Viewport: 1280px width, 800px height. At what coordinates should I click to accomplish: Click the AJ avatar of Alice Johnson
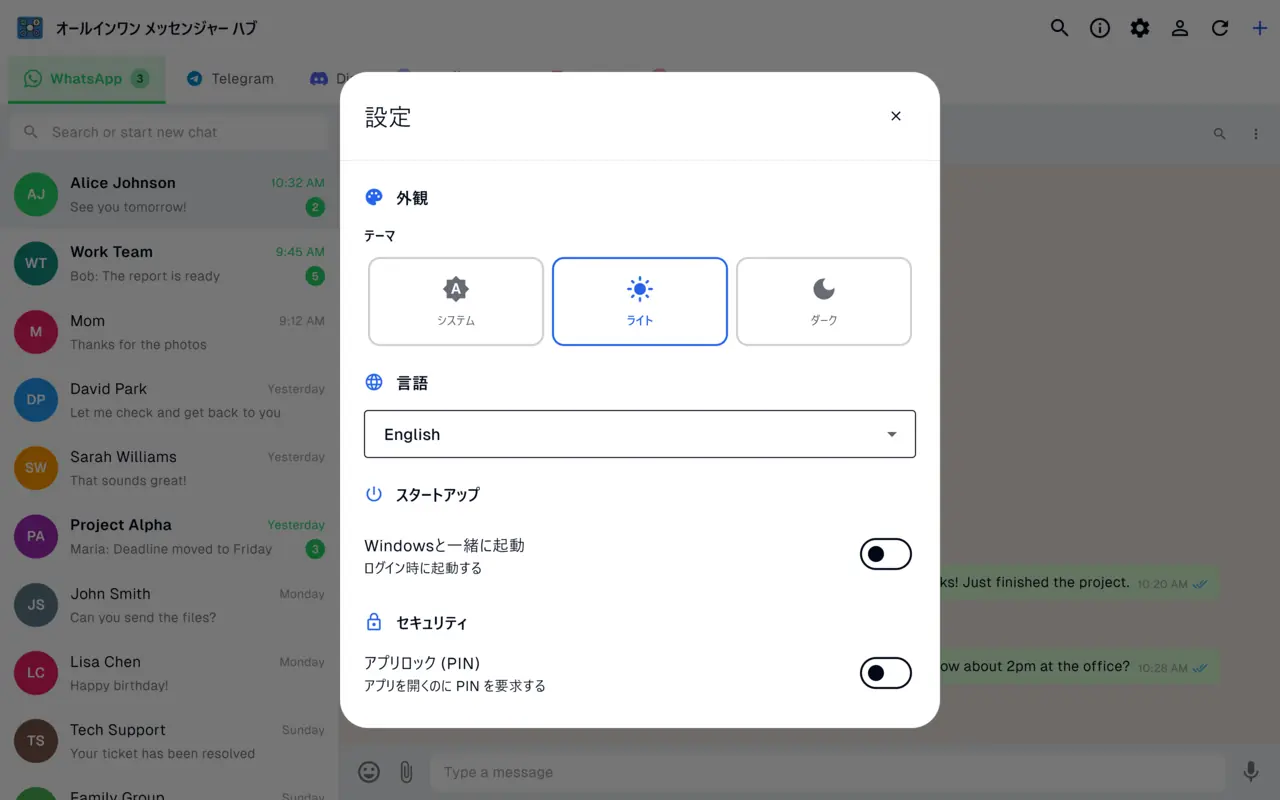[36, 194]
